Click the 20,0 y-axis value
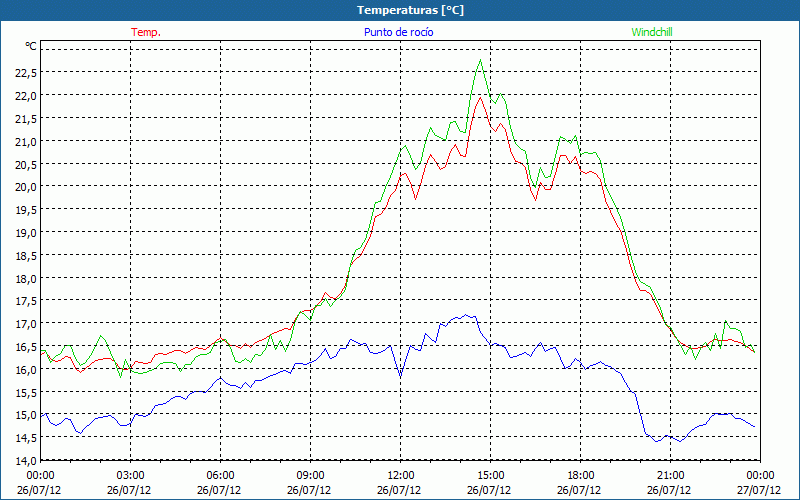 26,187
